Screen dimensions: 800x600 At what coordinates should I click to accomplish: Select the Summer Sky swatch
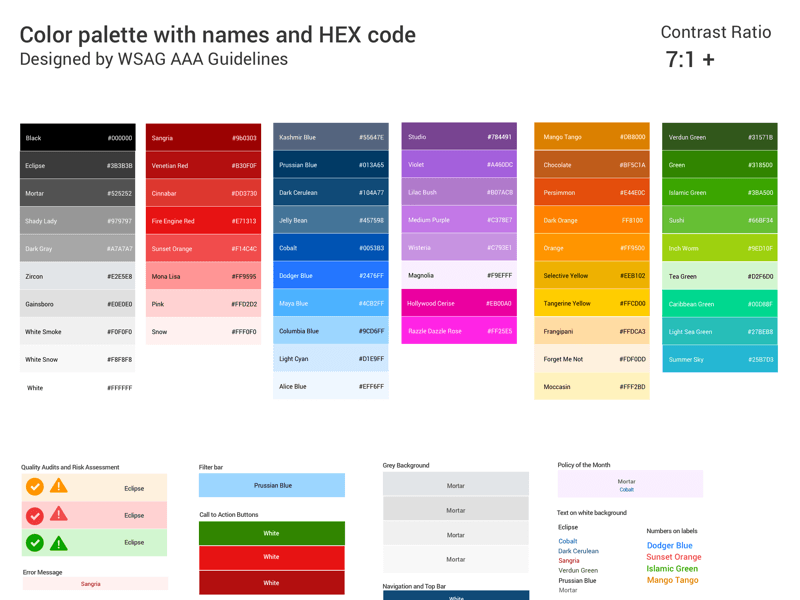point(720,359)
